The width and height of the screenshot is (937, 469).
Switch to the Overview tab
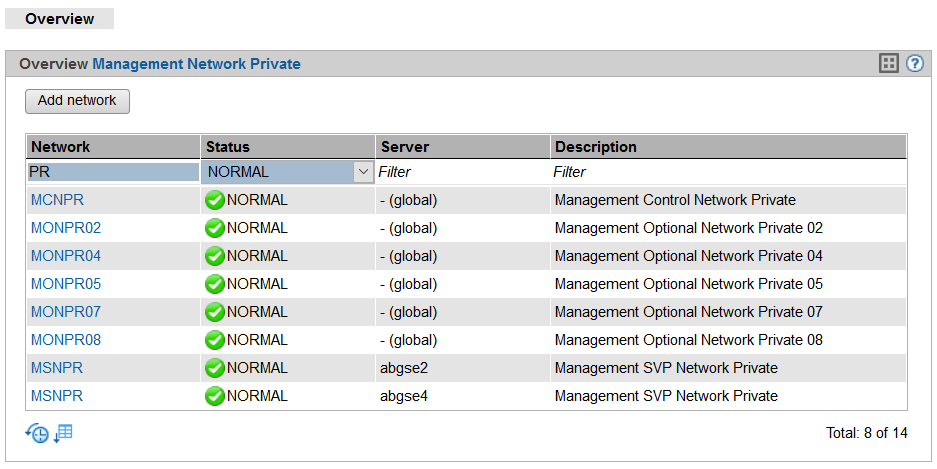pos(60,19)
